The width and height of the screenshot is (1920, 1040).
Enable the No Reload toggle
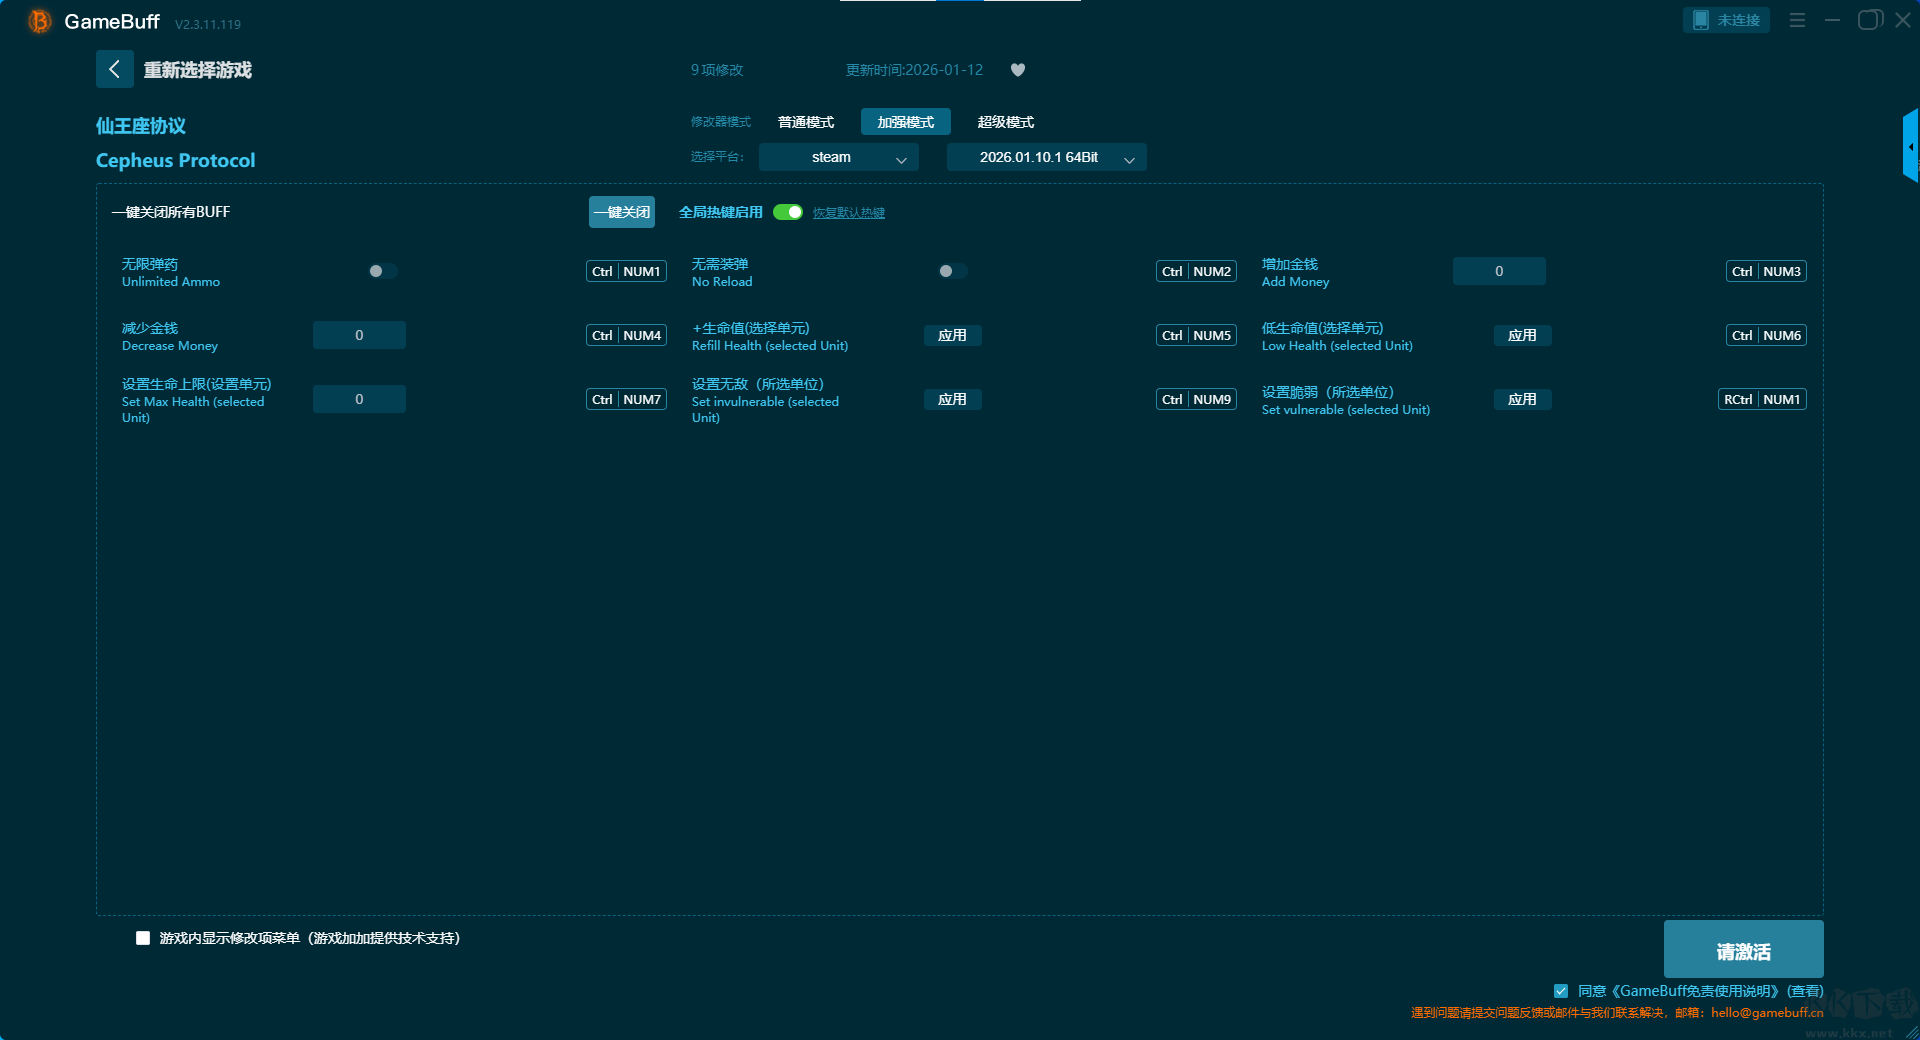952,271
